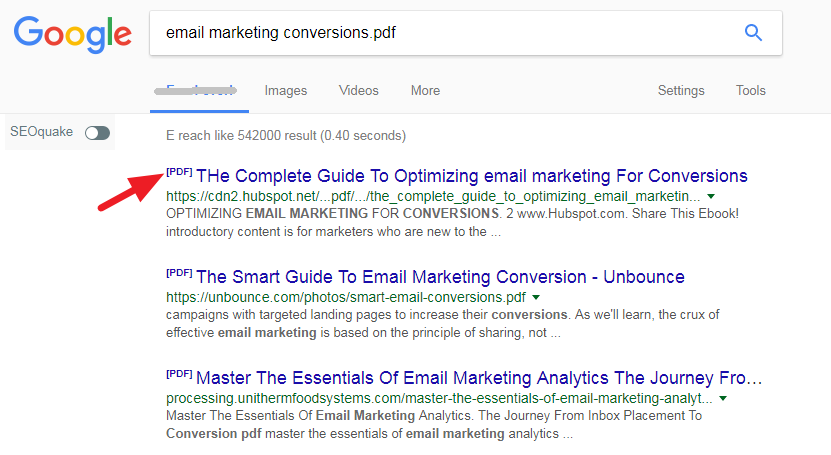Viewport: 831px width, 455px height.
Task: Open the Settings menu
Action: click(x=681, y=91)
